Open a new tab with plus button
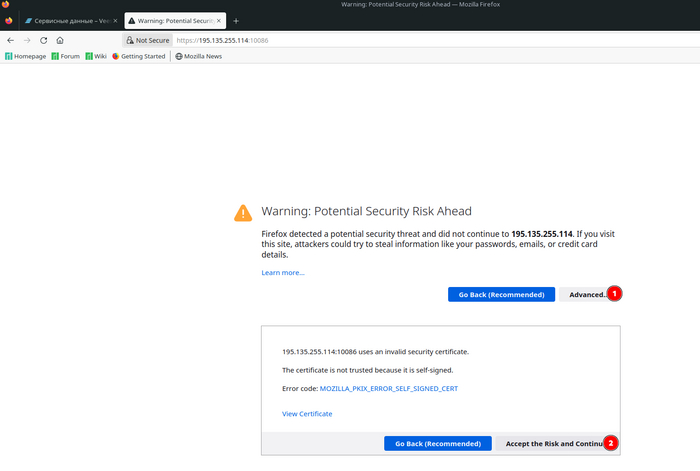Screen dimensions: 700x471 pos(236,20)
